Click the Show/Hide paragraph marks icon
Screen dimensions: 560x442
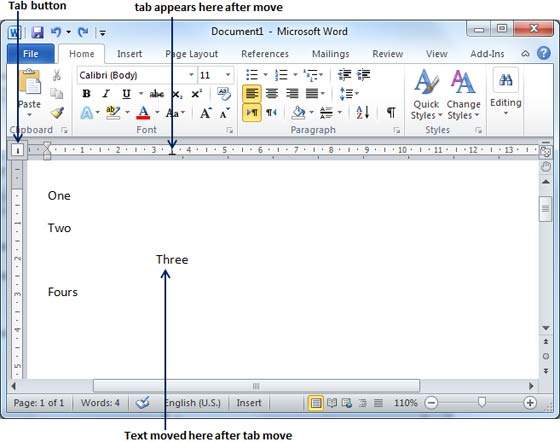pos(391,112)
